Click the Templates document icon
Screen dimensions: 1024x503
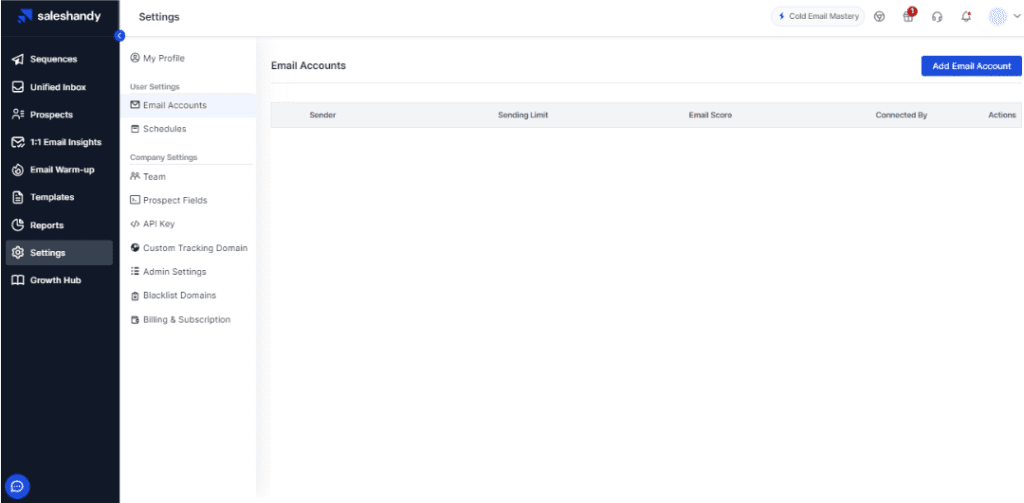tap(18, 197)
